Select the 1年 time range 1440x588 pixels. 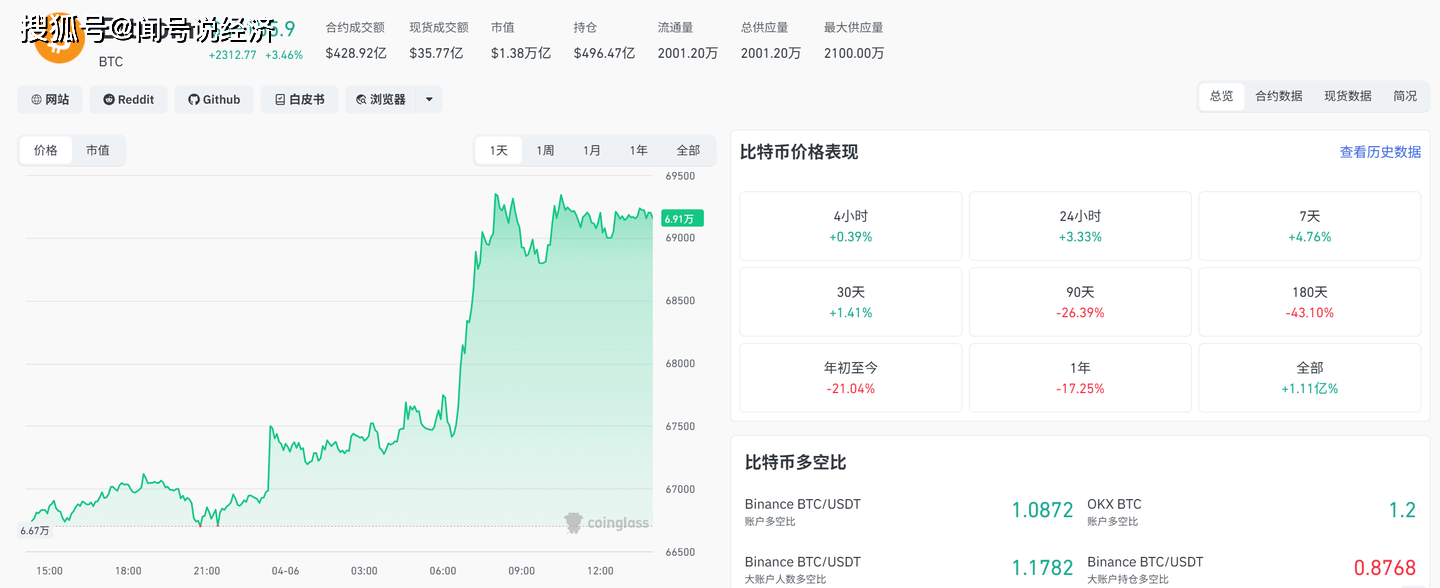click(638, 150)
